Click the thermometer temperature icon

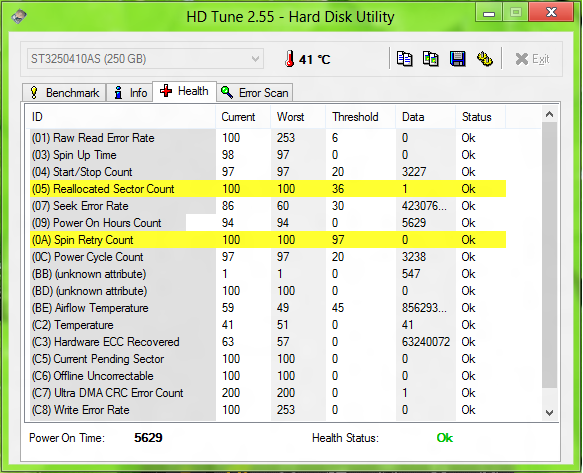point(290,59)
